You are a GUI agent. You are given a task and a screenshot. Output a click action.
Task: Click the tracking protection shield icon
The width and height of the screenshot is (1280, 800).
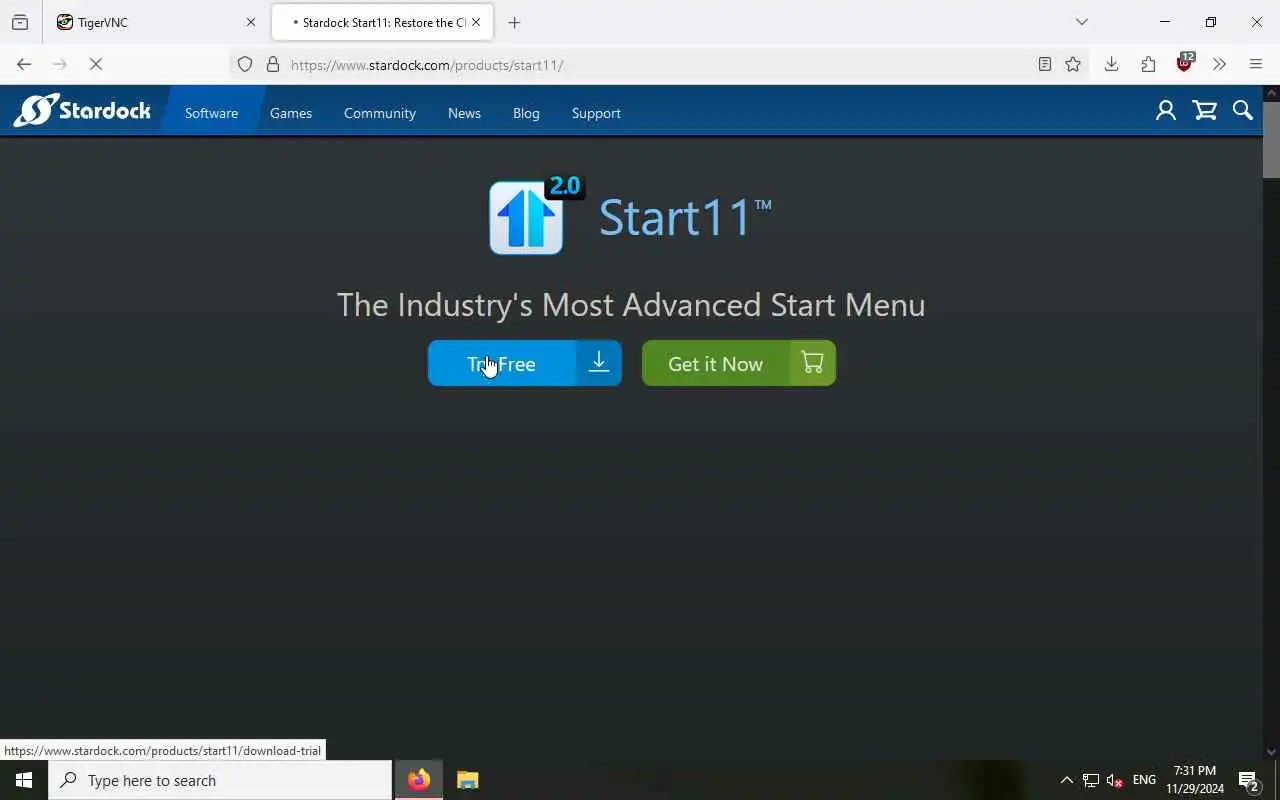coord(245,64)
